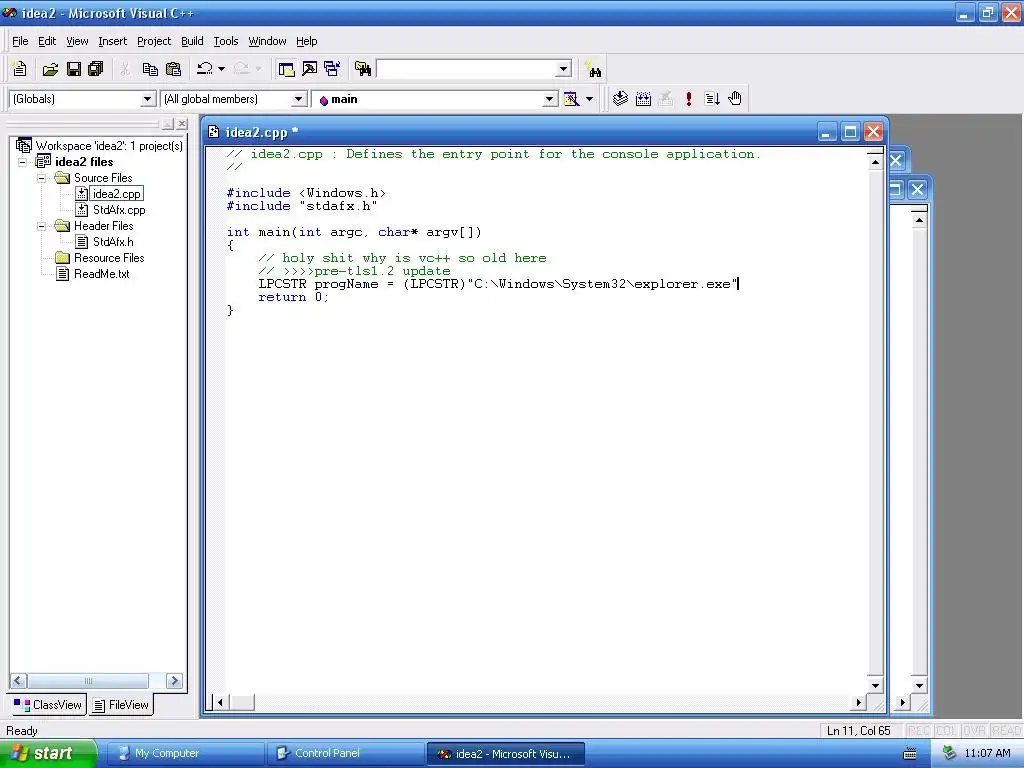
Task: Click the idea2 - Microsoft Visual taskbar button
Action: [x=505, y=754]
